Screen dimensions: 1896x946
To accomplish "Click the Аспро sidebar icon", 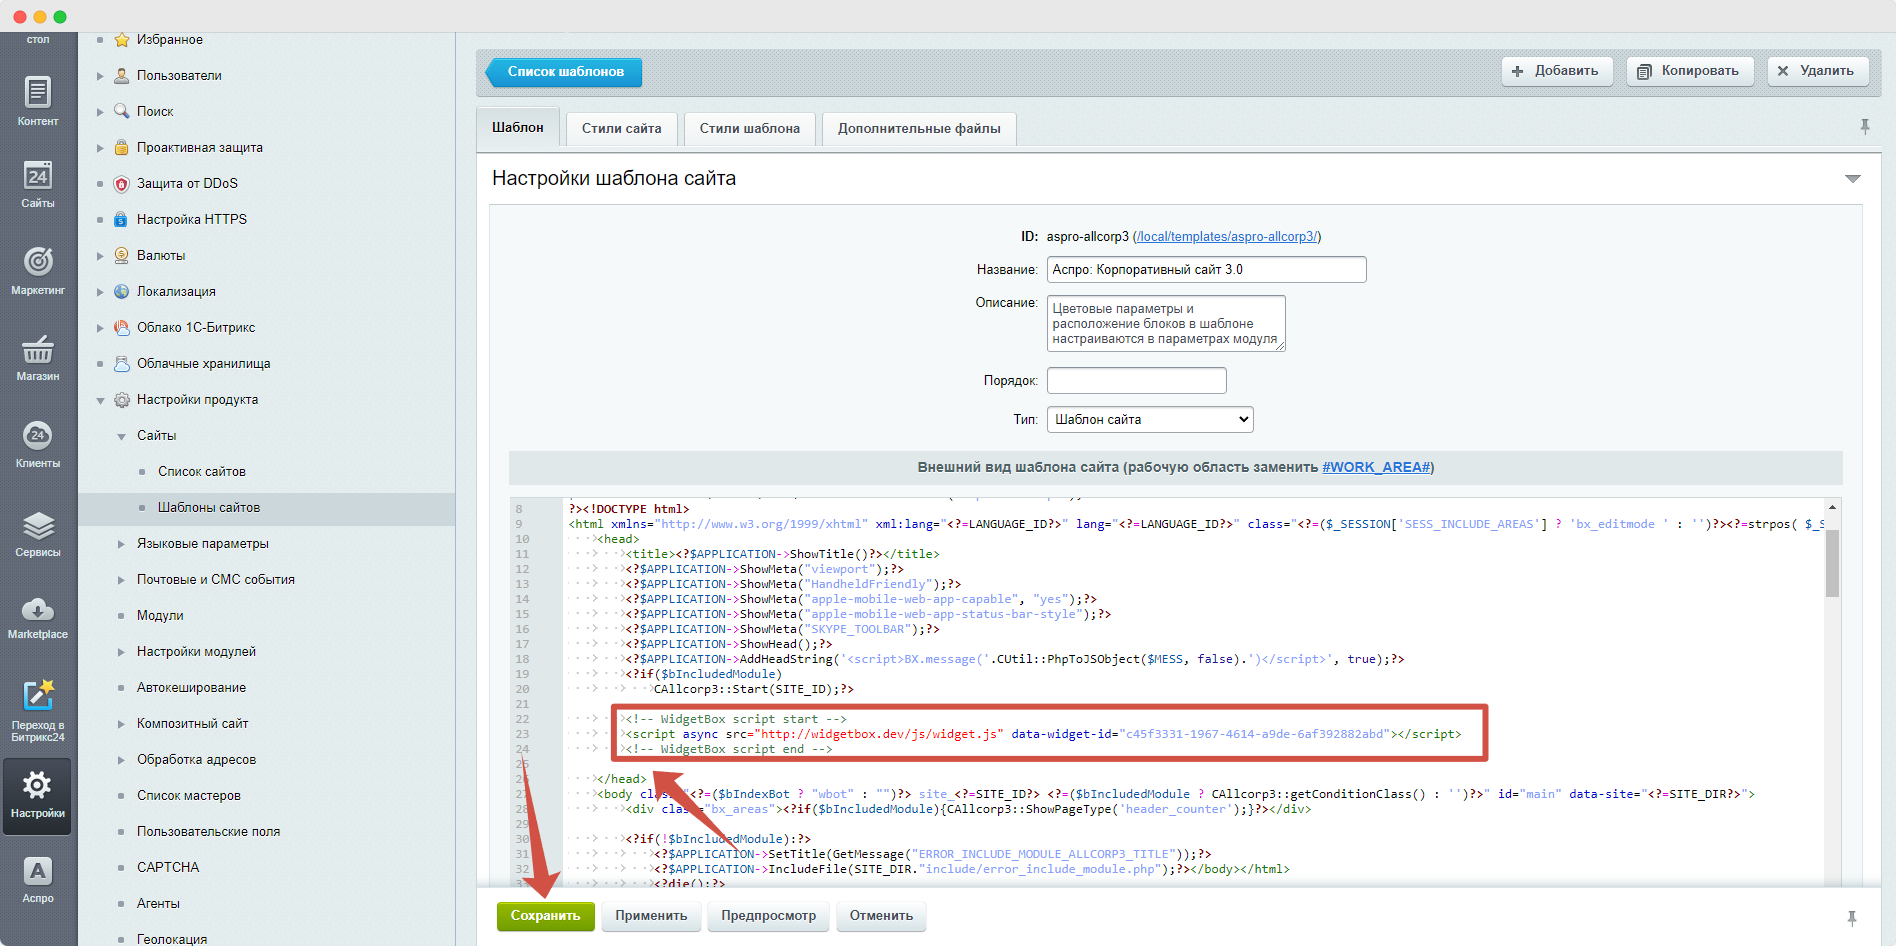I will 38,879.
